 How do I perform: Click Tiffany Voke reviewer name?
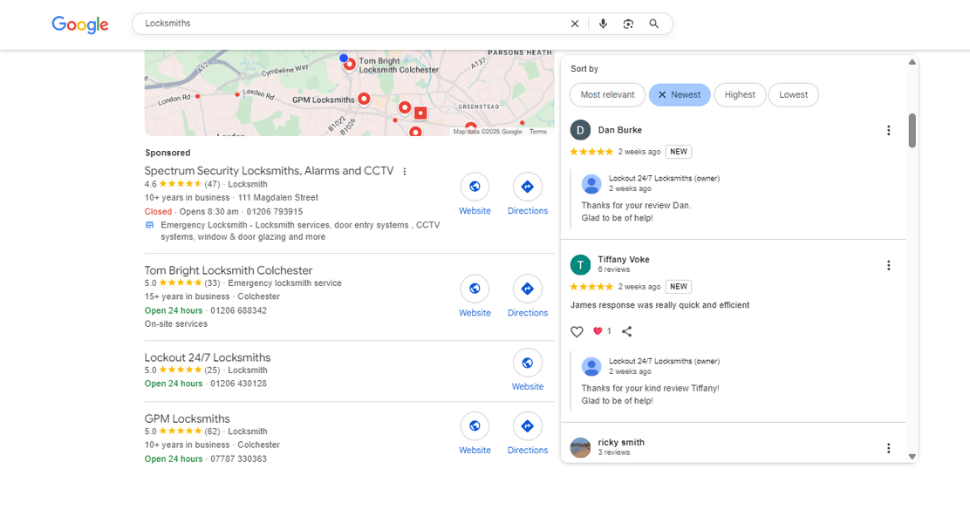coord(624,259)
